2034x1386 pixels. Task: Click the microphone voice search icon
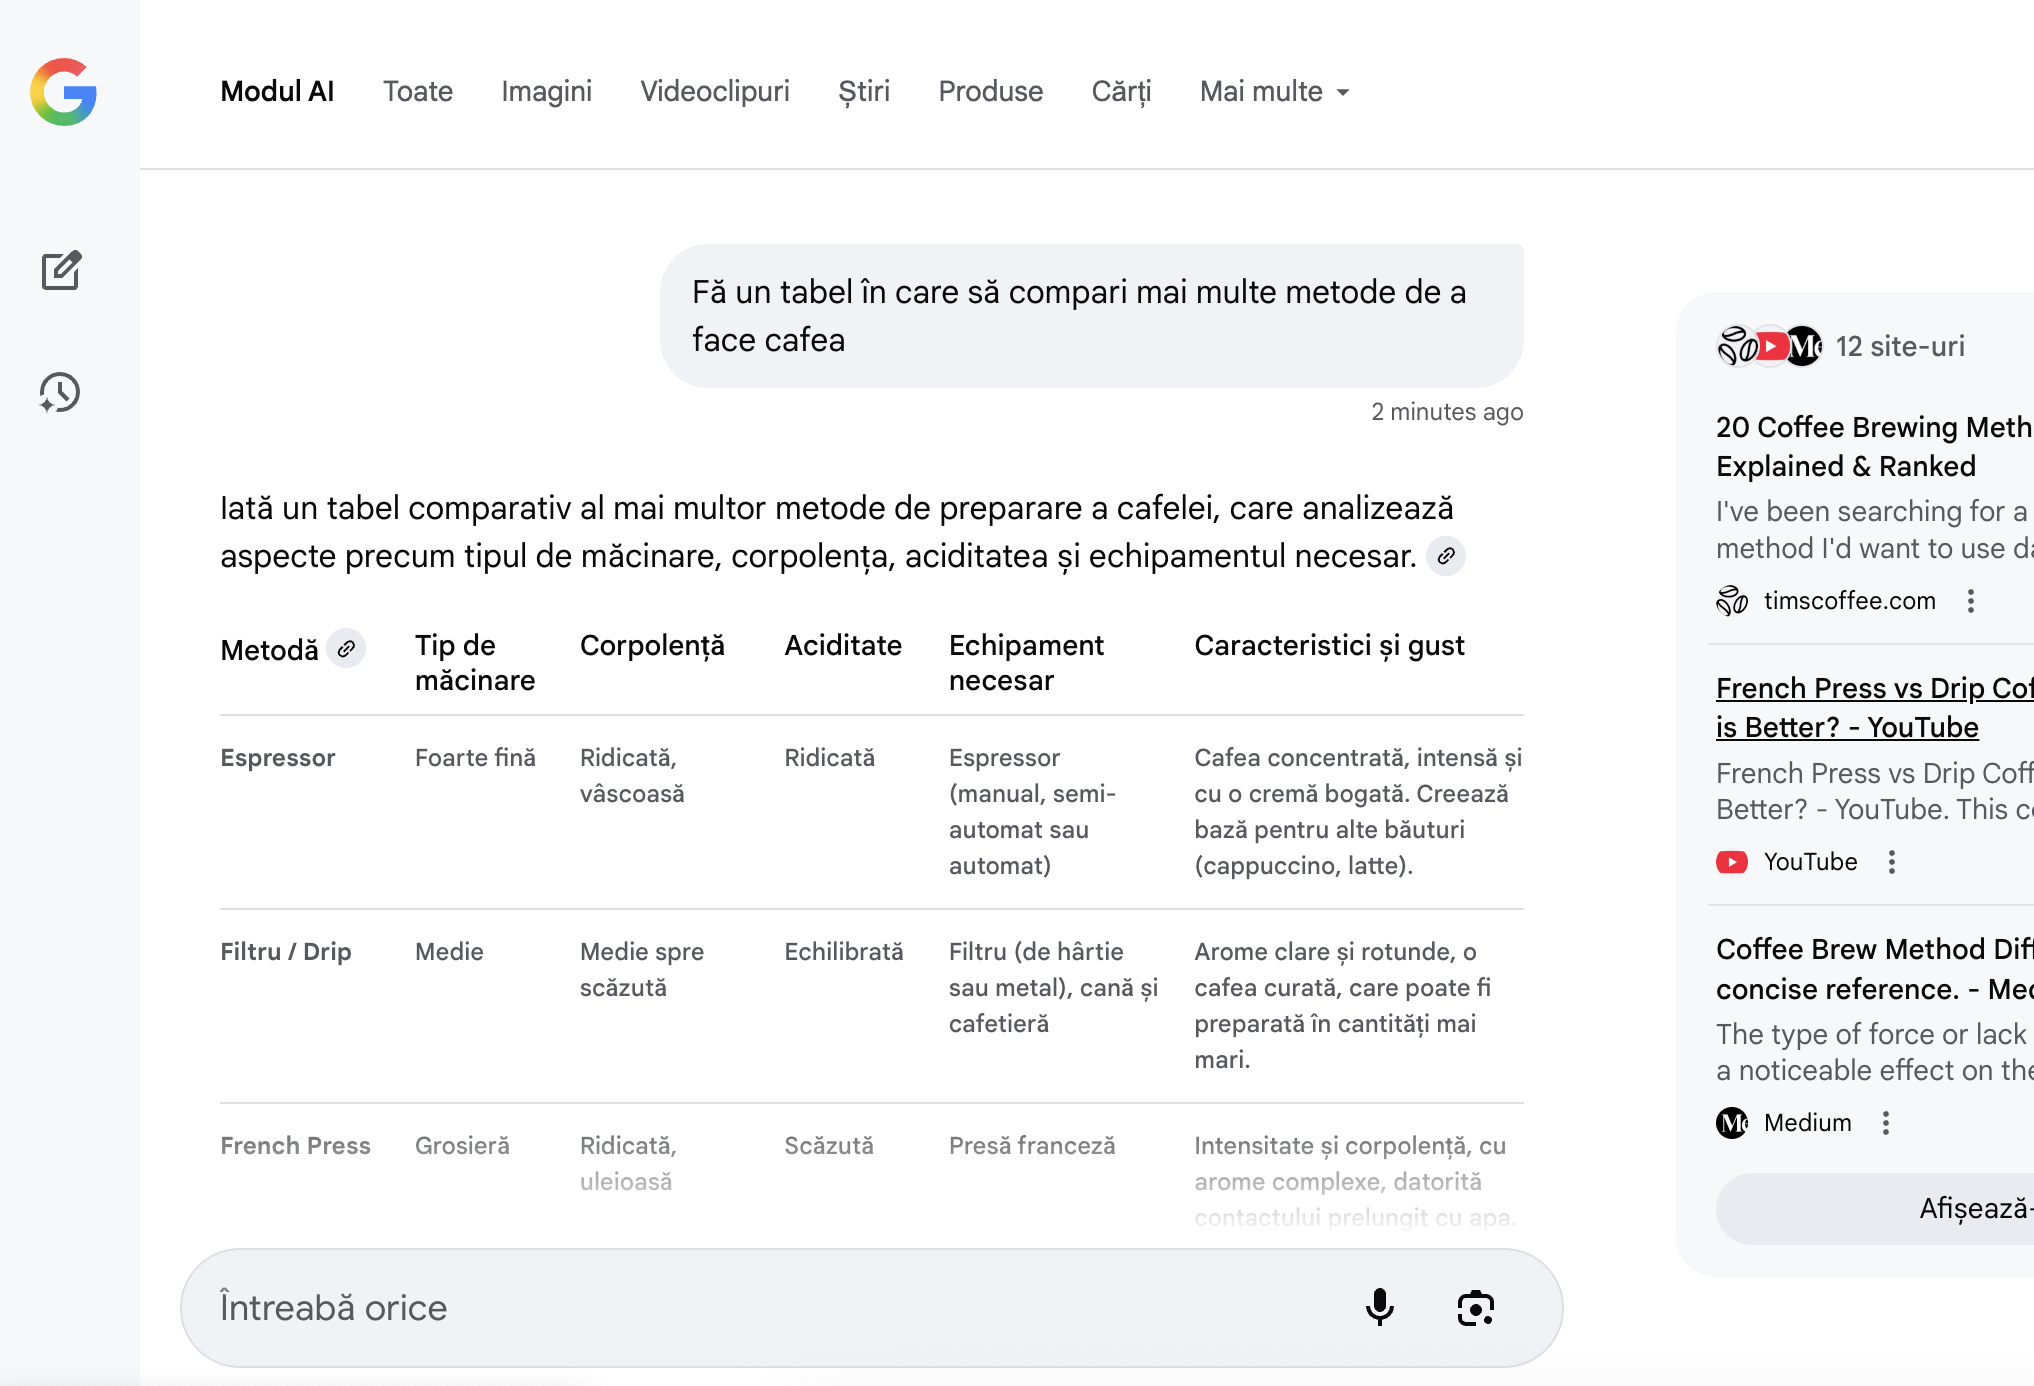click(1379, 1307)
